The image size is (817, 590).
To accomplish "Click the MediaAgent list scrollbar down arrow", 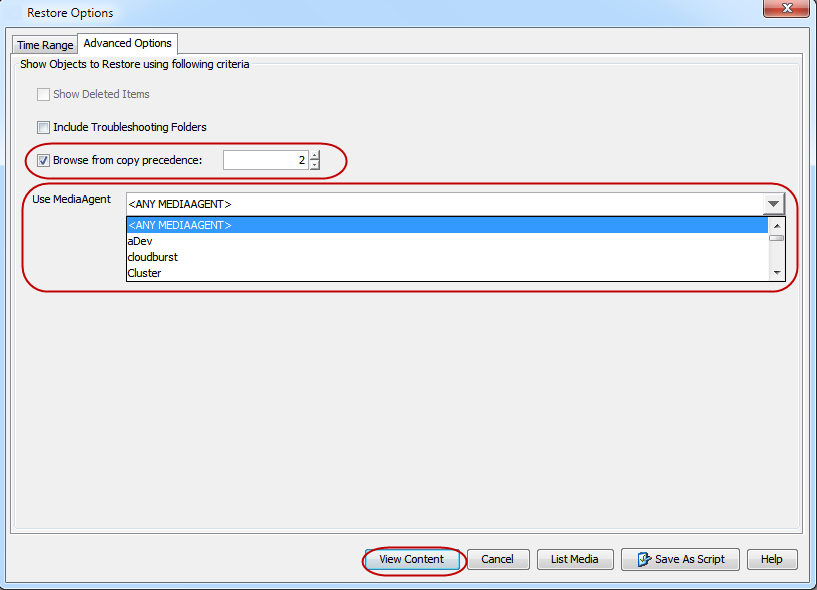I will (777, 271).
